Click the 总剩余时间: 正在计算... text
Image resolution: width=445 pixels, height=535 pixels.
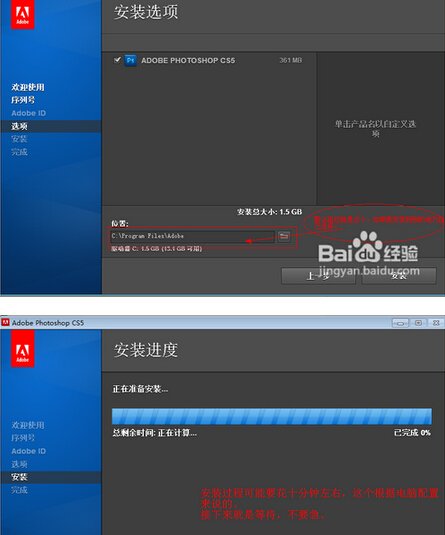[x=155, y=433]
